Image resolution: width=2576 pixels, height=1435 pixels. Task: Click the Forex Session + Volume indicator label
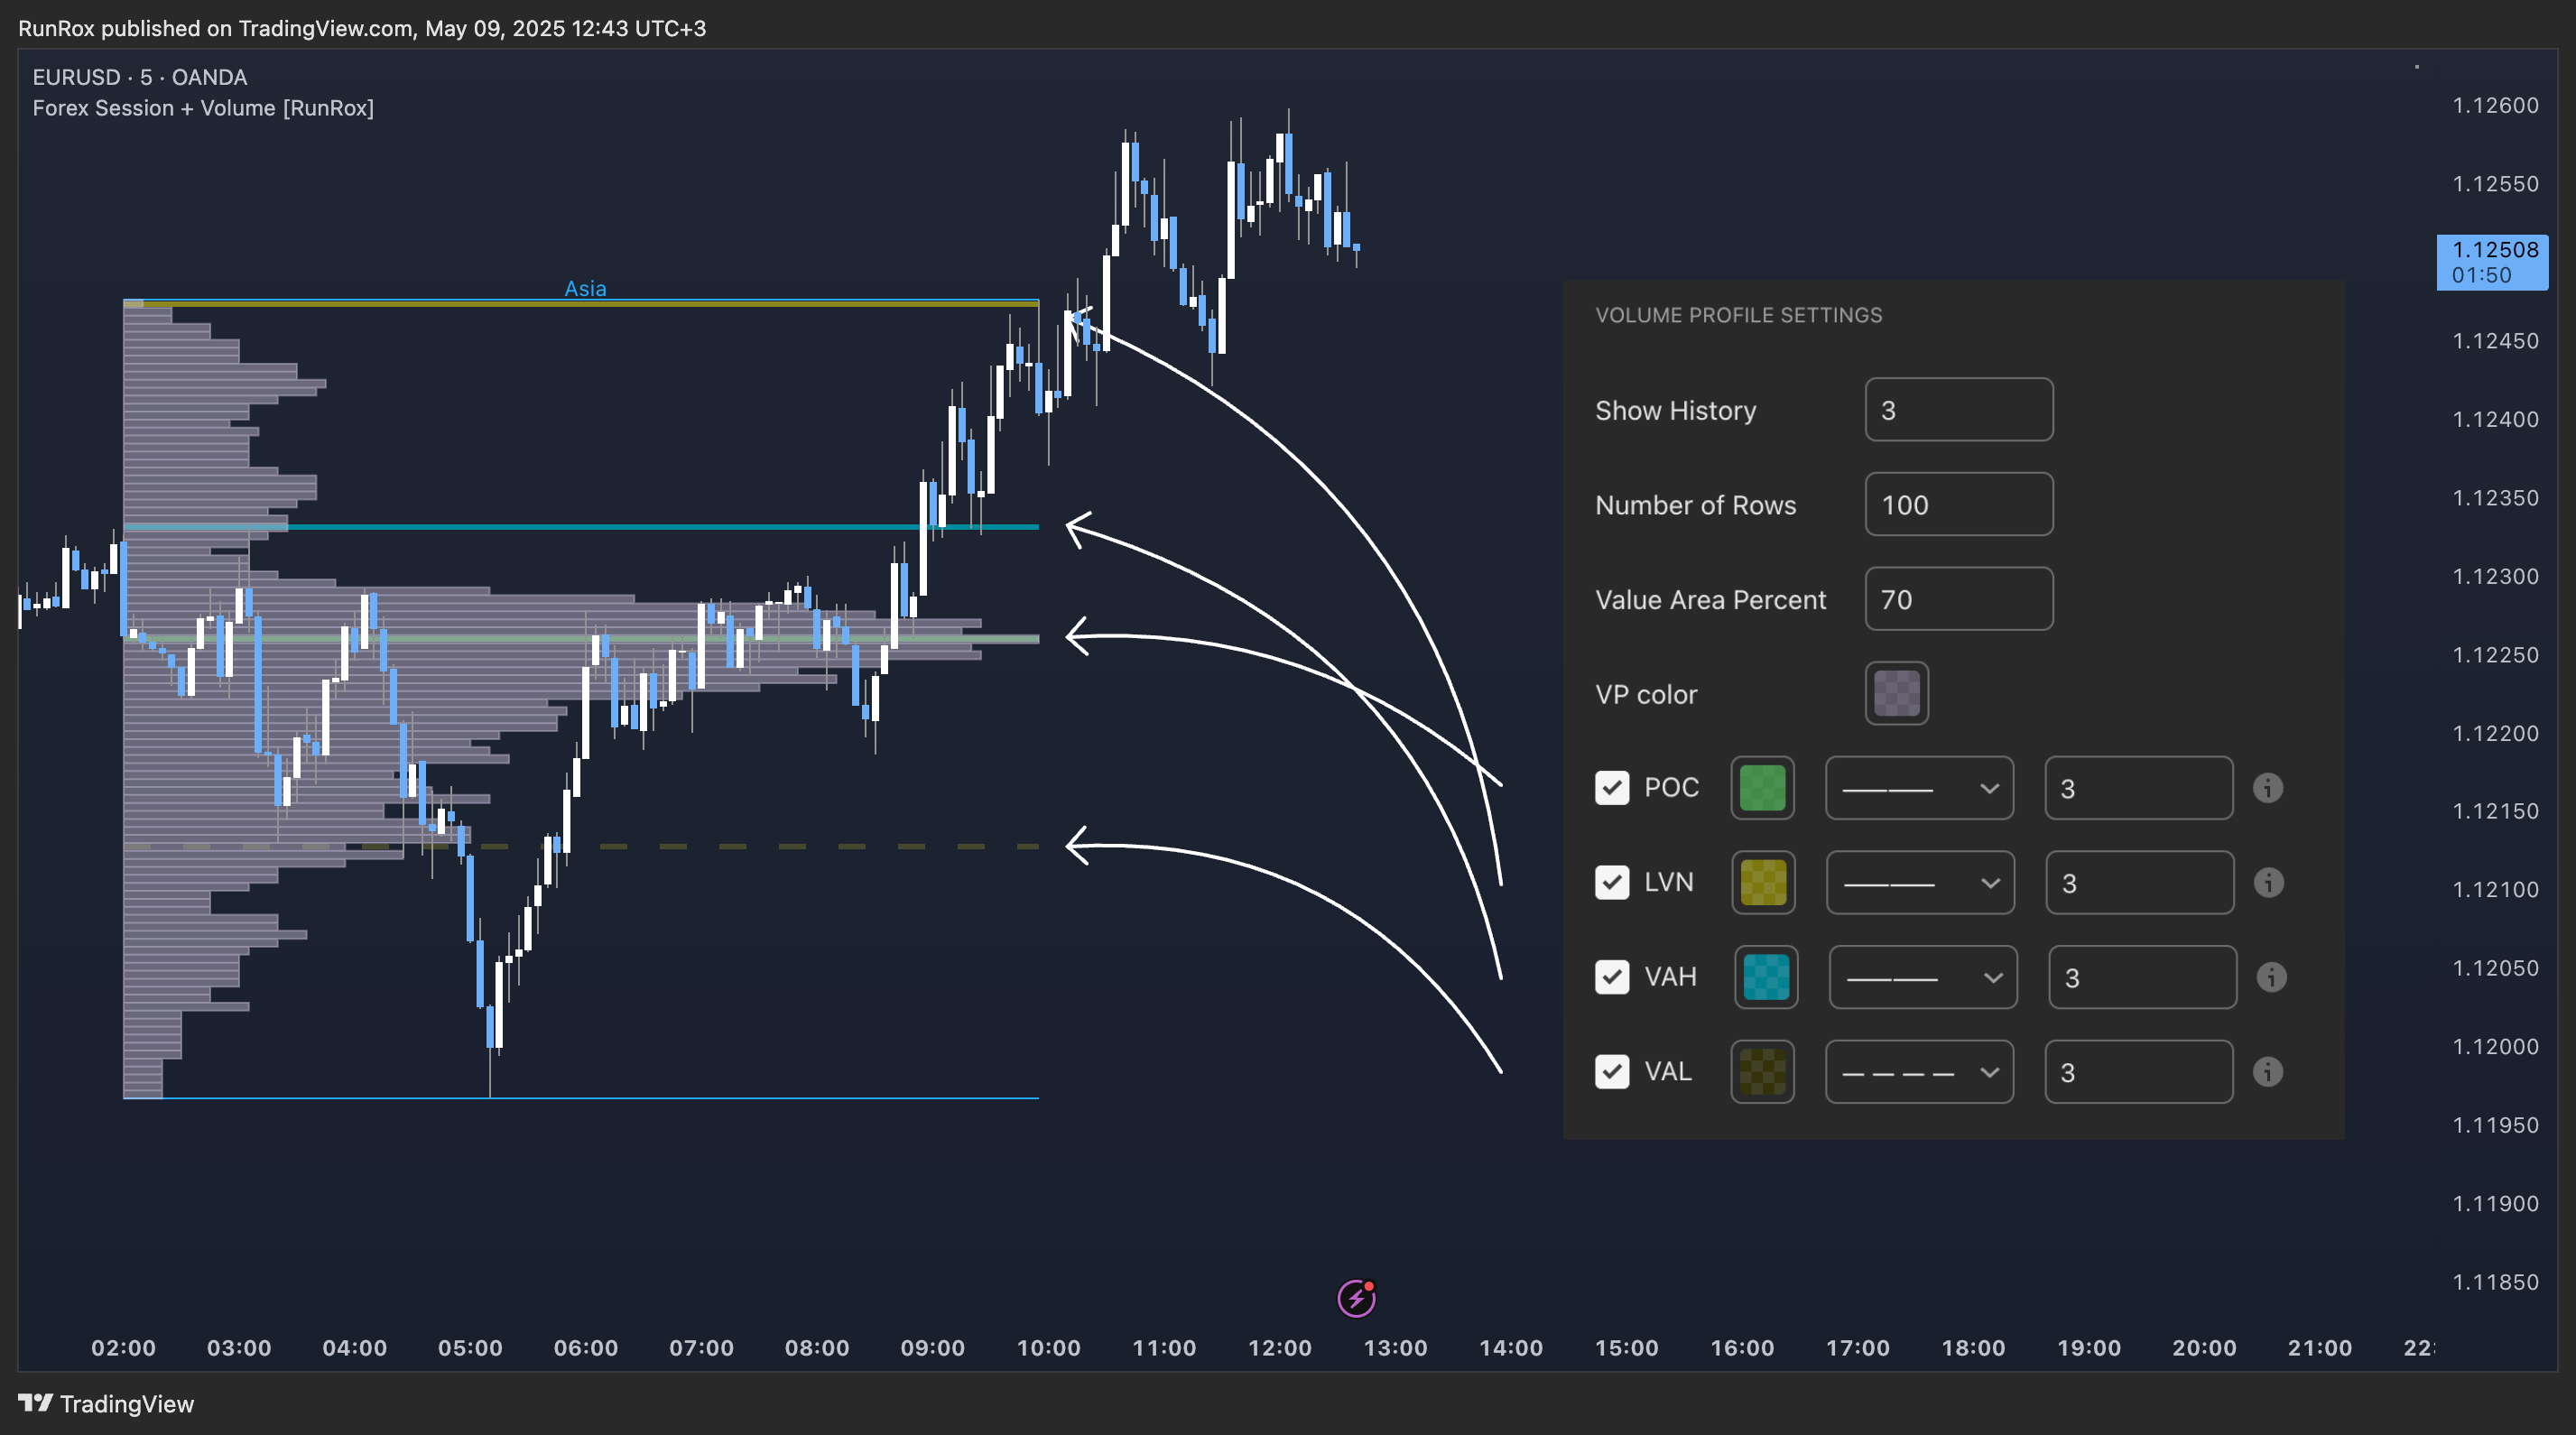(203, 108)
